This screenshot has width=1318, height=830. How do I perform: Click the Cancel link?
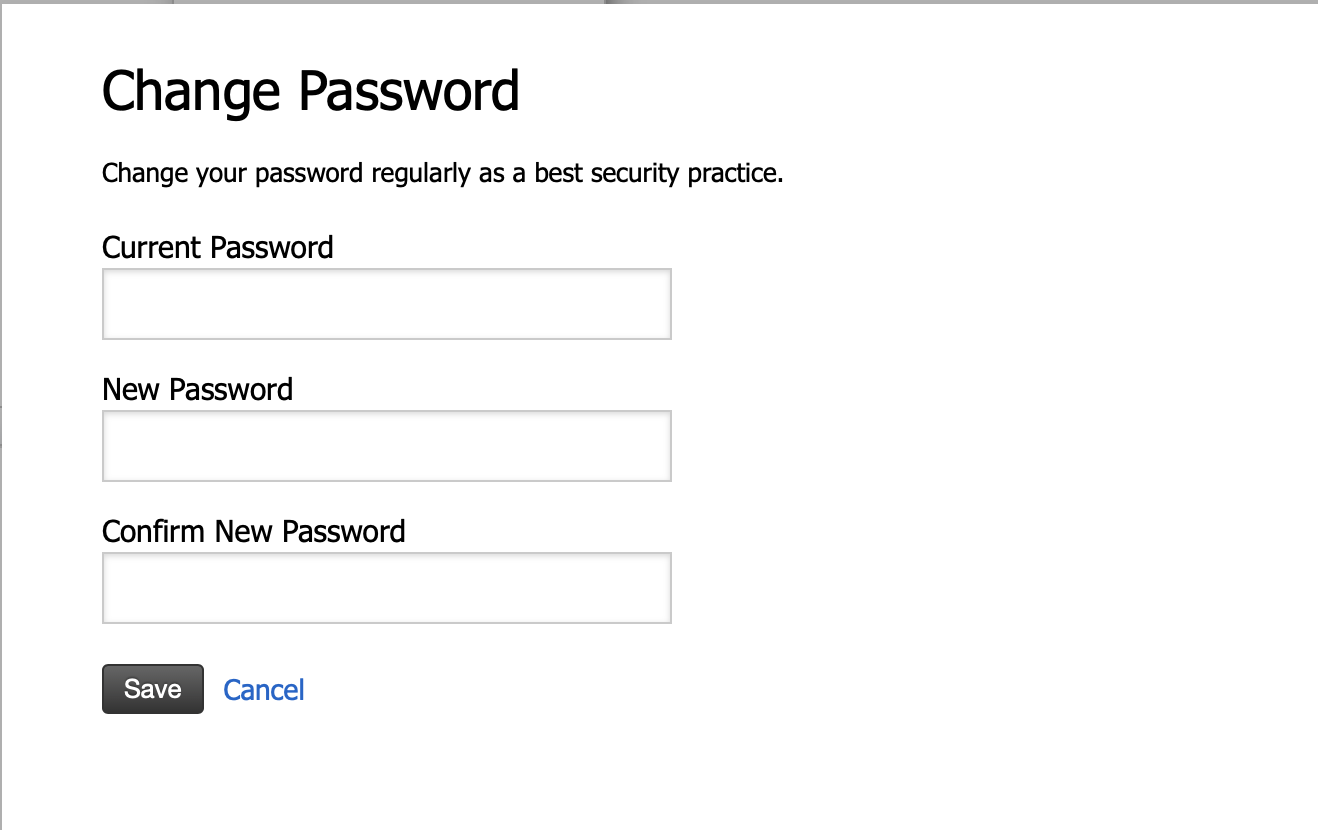point(264,690)
